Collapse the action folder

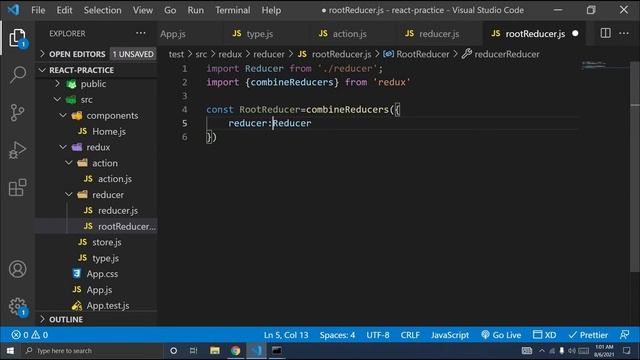[104, 163]
